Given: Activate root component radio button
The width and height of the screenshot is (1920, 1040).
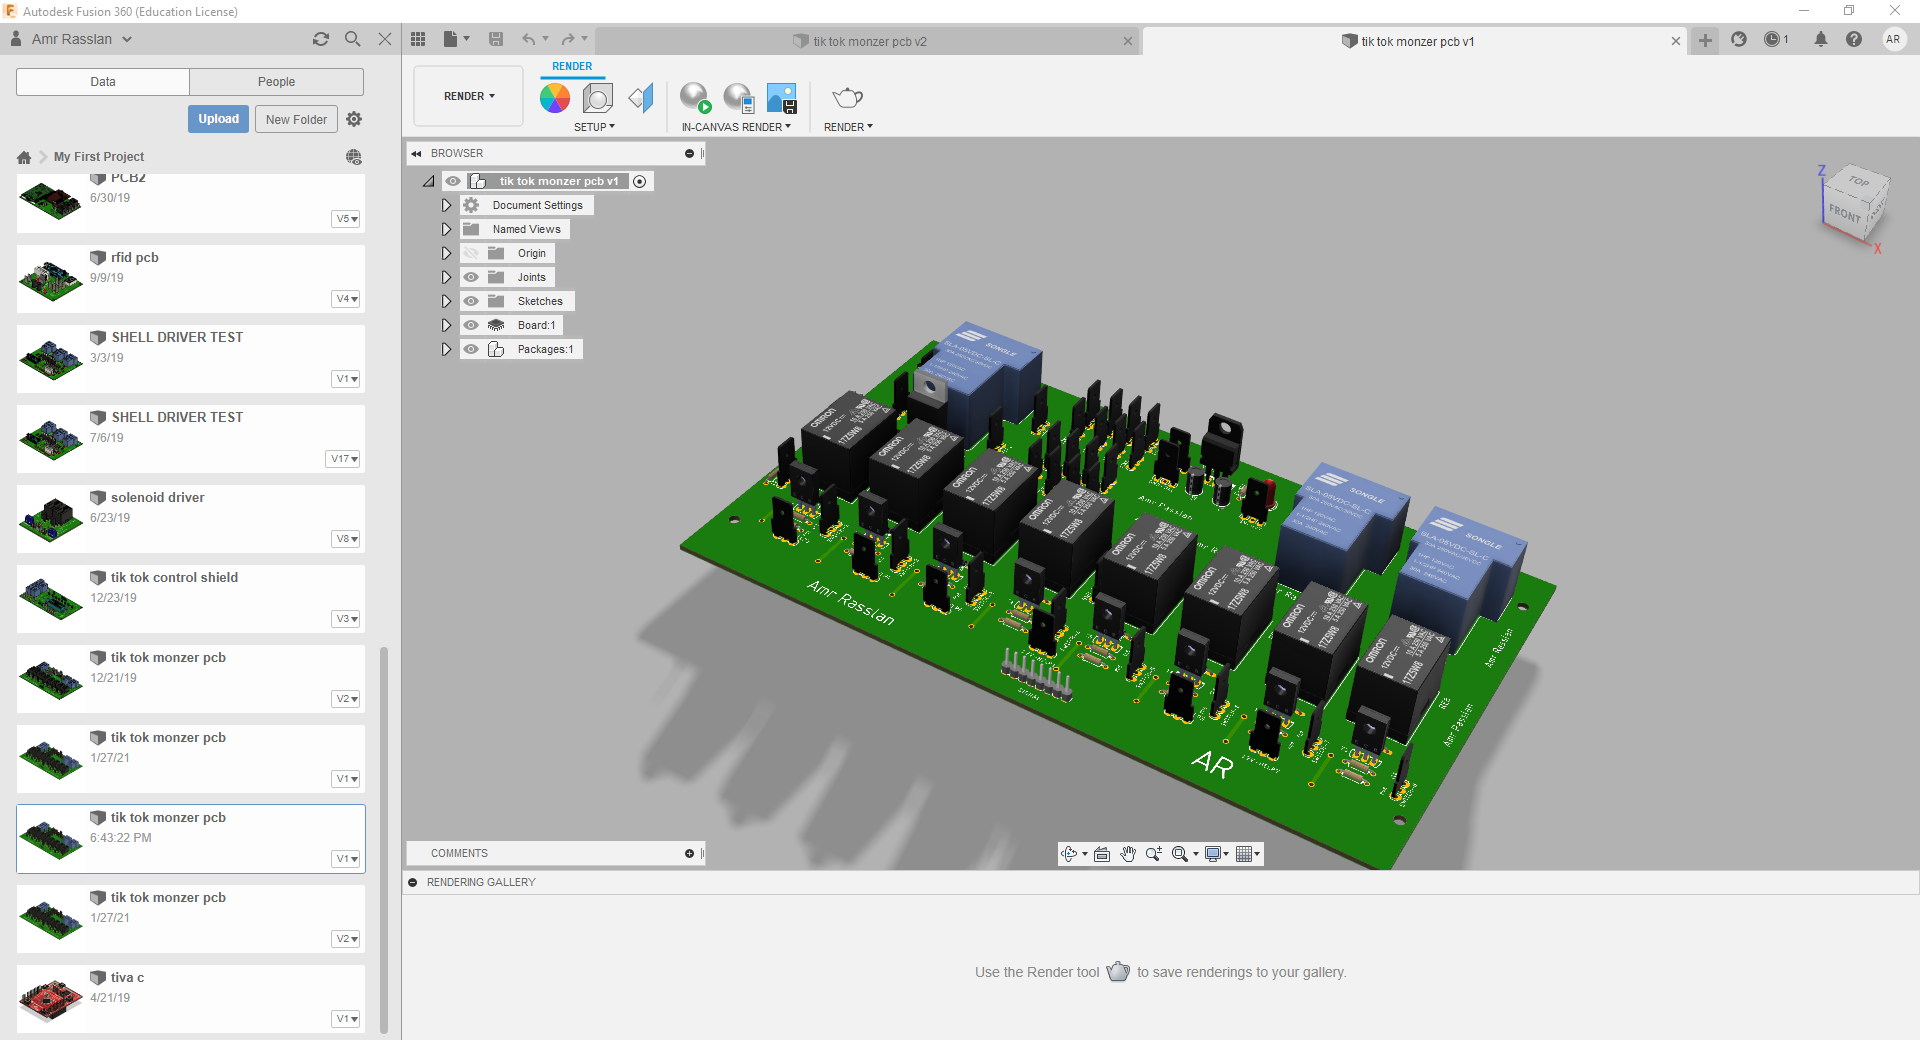Looking at the screenshot, I should click(640, 181).
